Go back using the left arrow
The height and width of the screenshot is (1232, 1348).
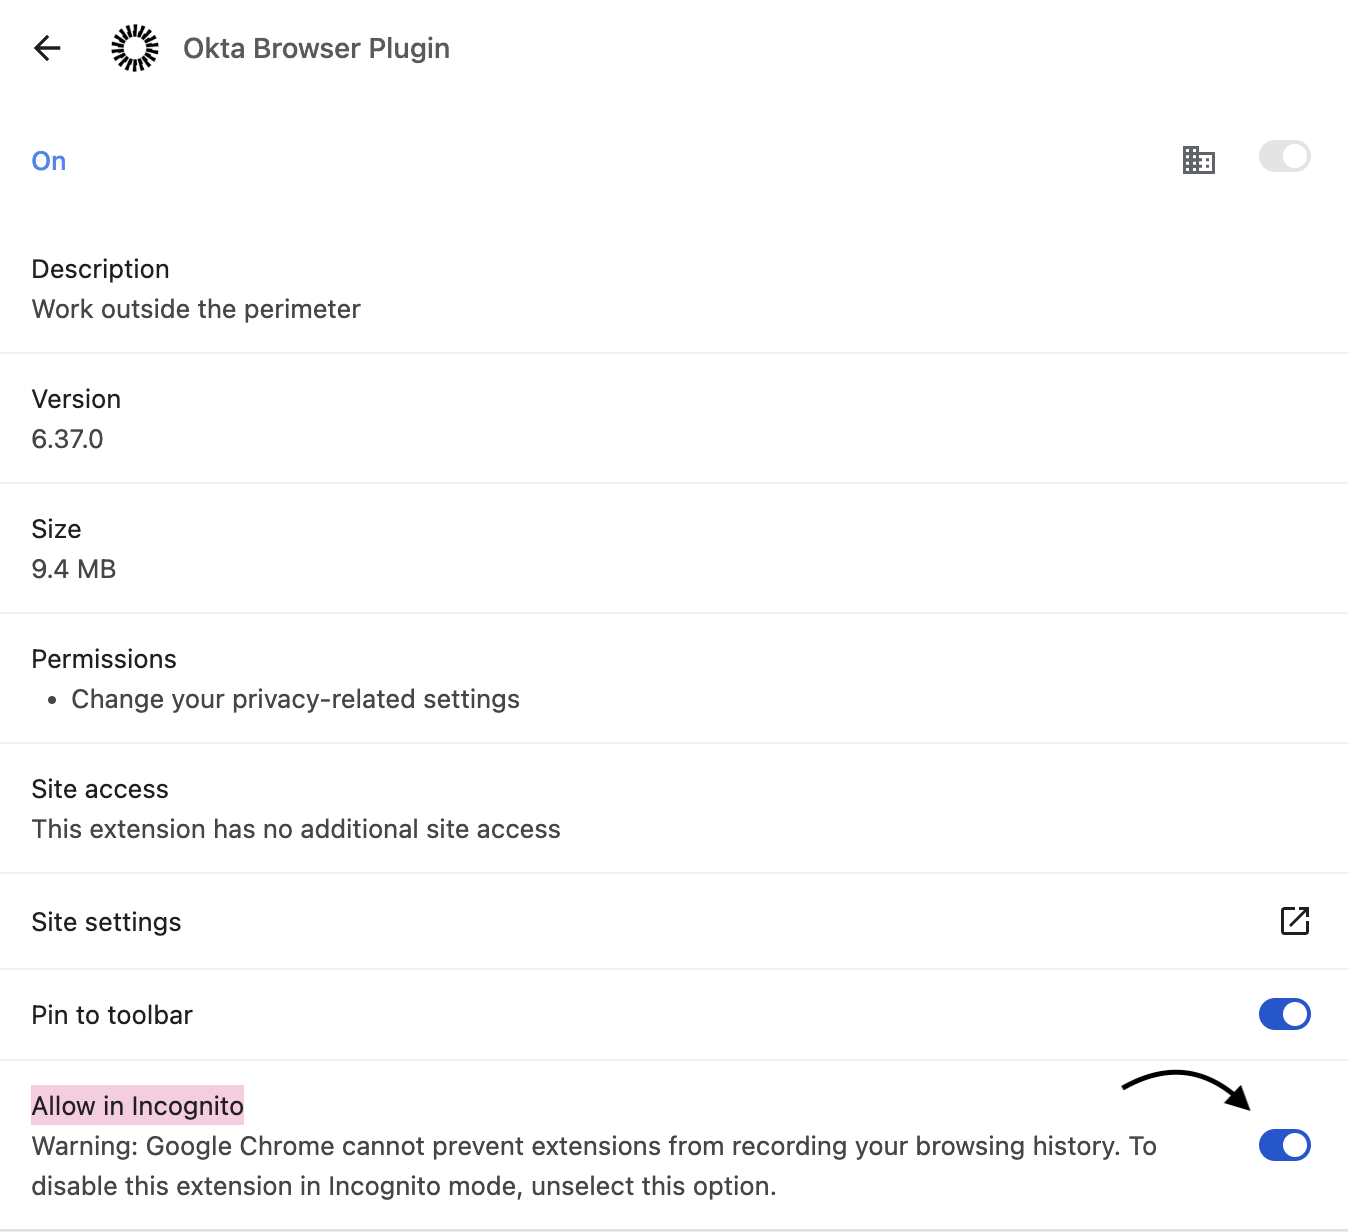(47, 48)
